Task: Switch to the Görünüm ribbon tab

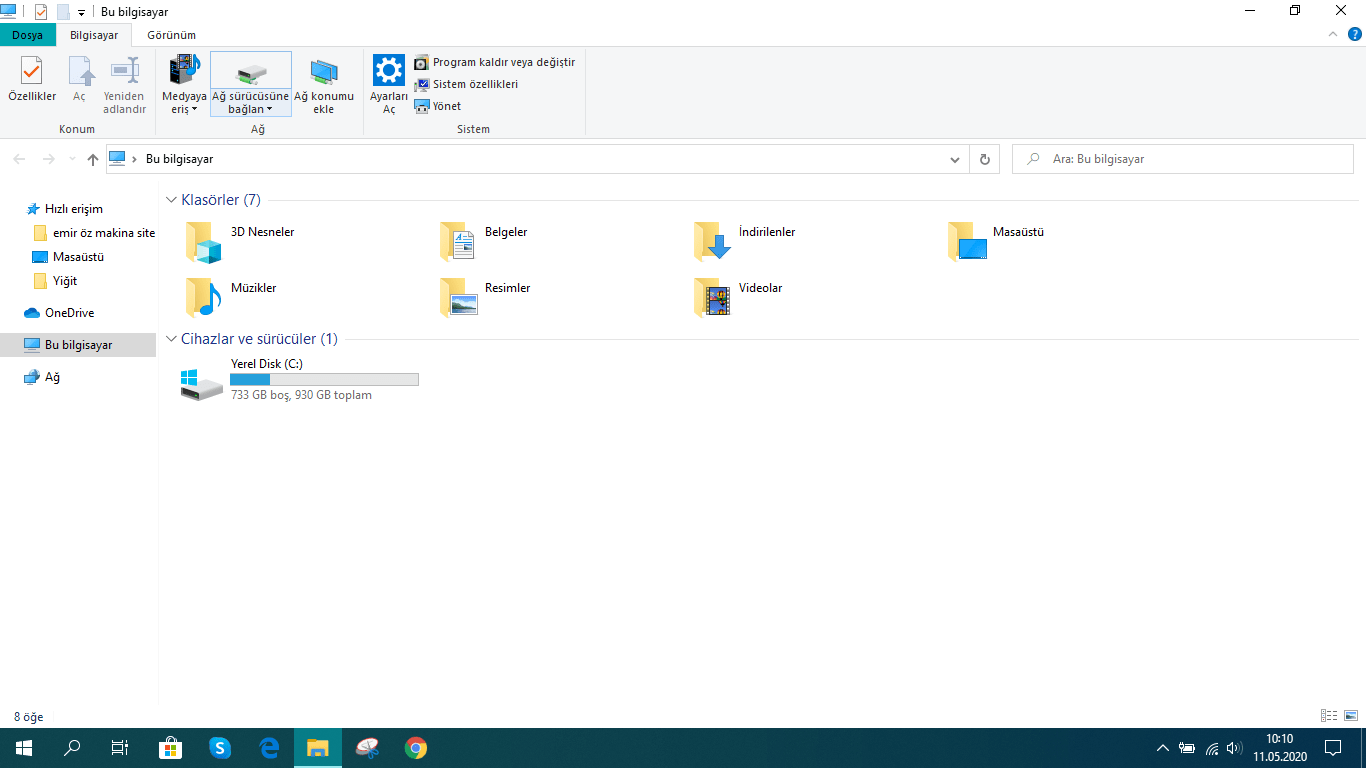Action: pyautogui.click(x=171, y=35)
